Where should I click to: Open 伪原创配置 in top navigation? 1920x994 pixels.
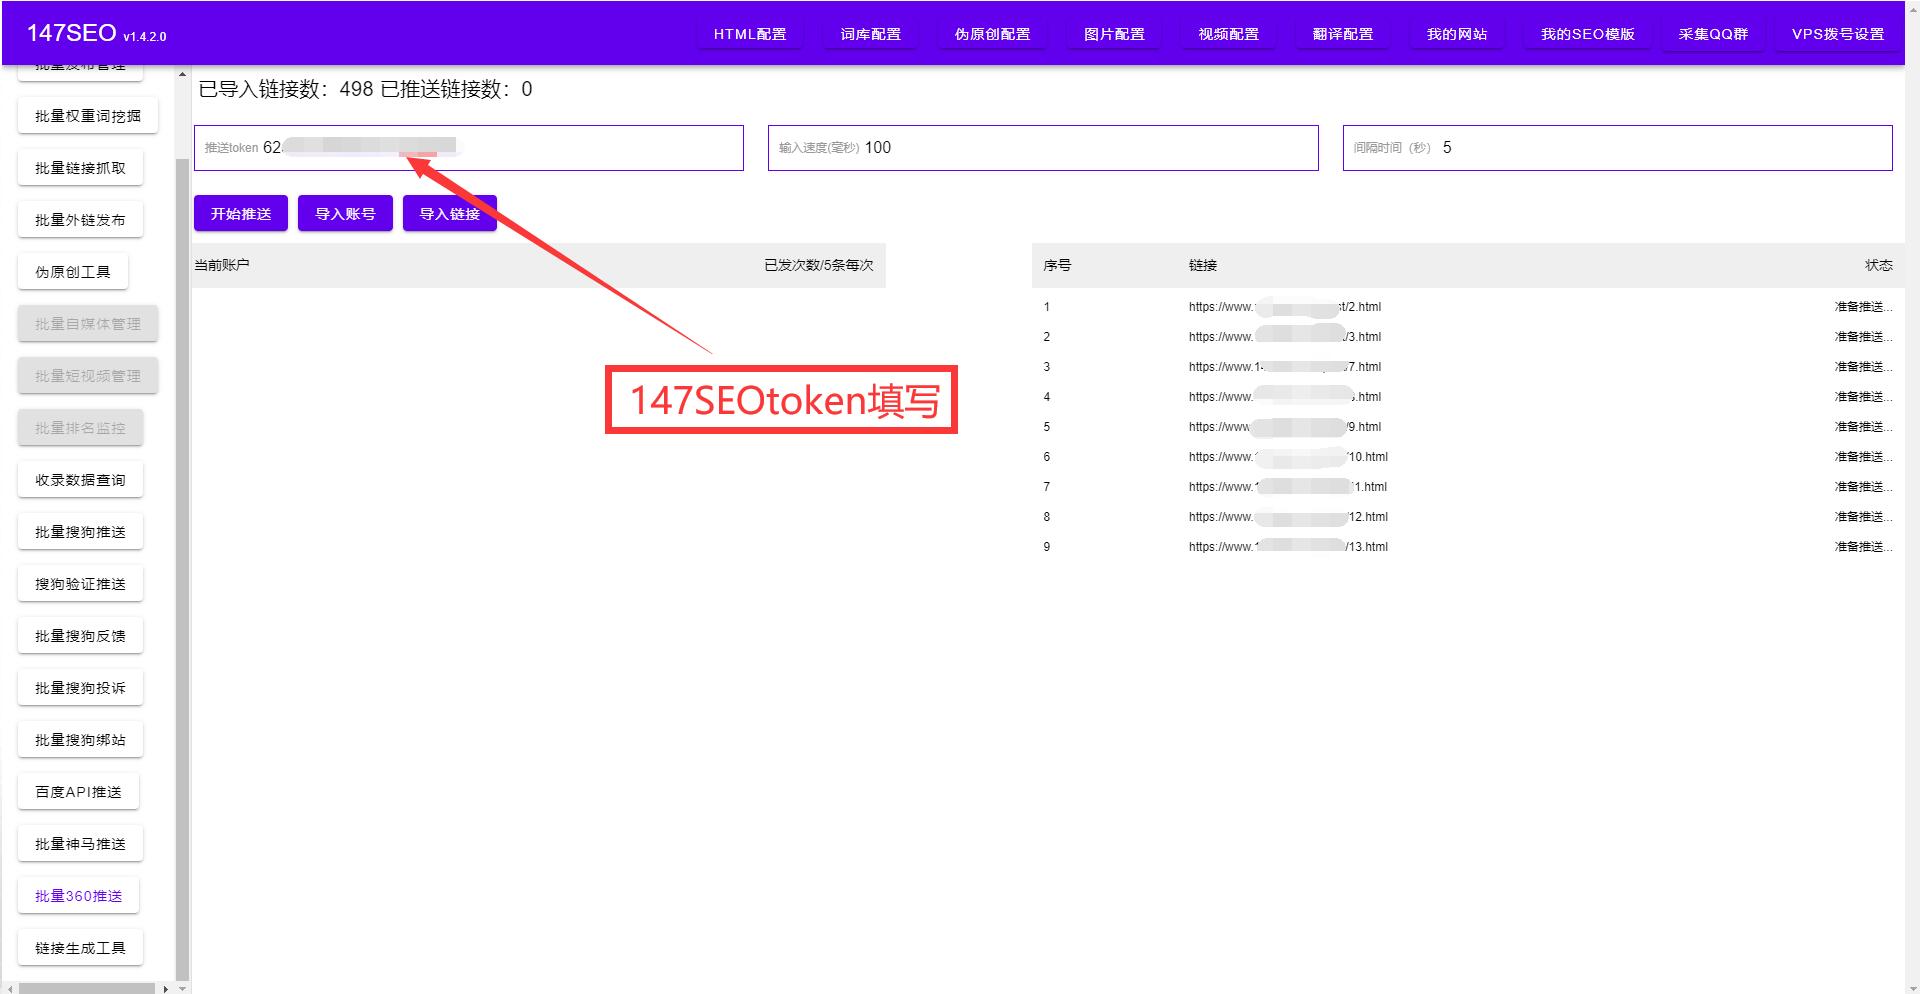992,34
